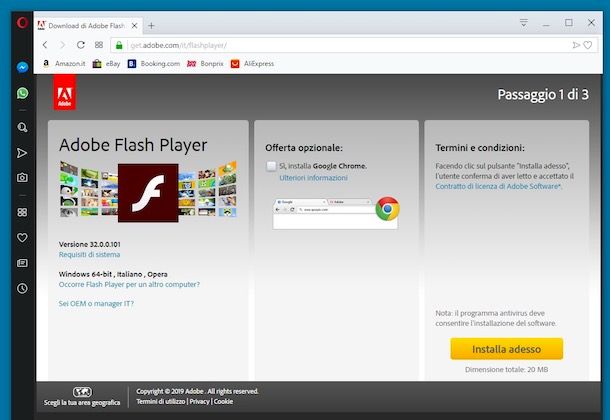
Task: Click the Versione 32.0.0.101 text
Action: pyautogui.click(x=89, y=244)
